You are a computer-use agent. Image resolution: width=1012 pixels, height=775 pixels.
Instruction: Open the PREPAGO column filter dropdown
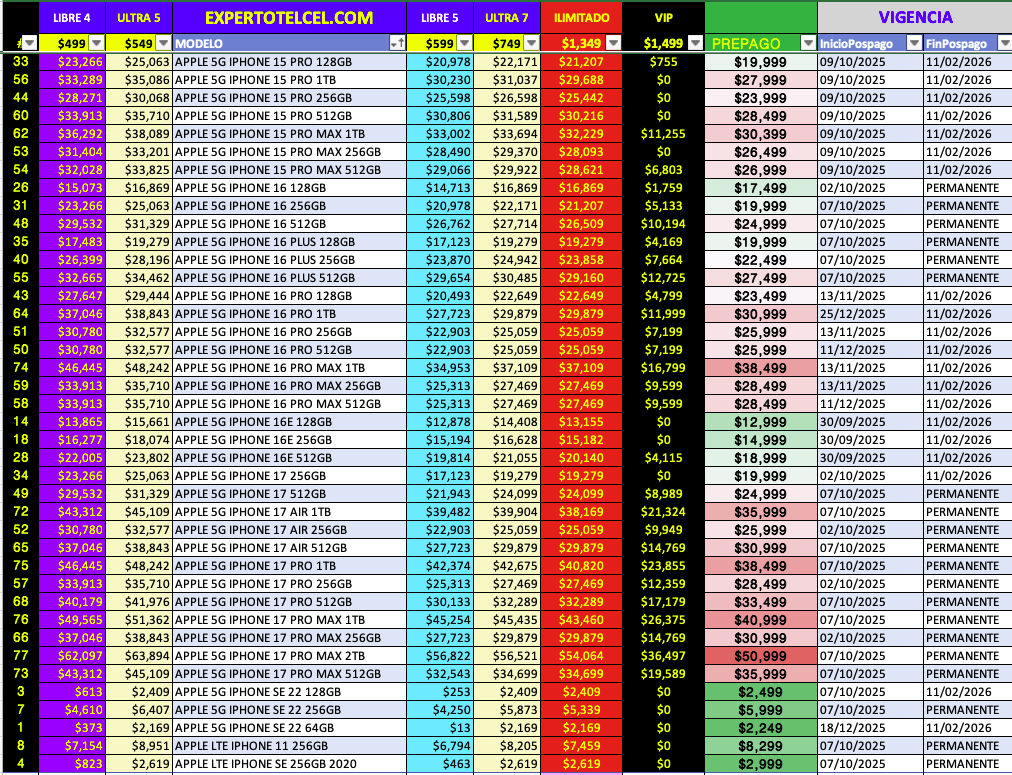(x=806, y=43)
